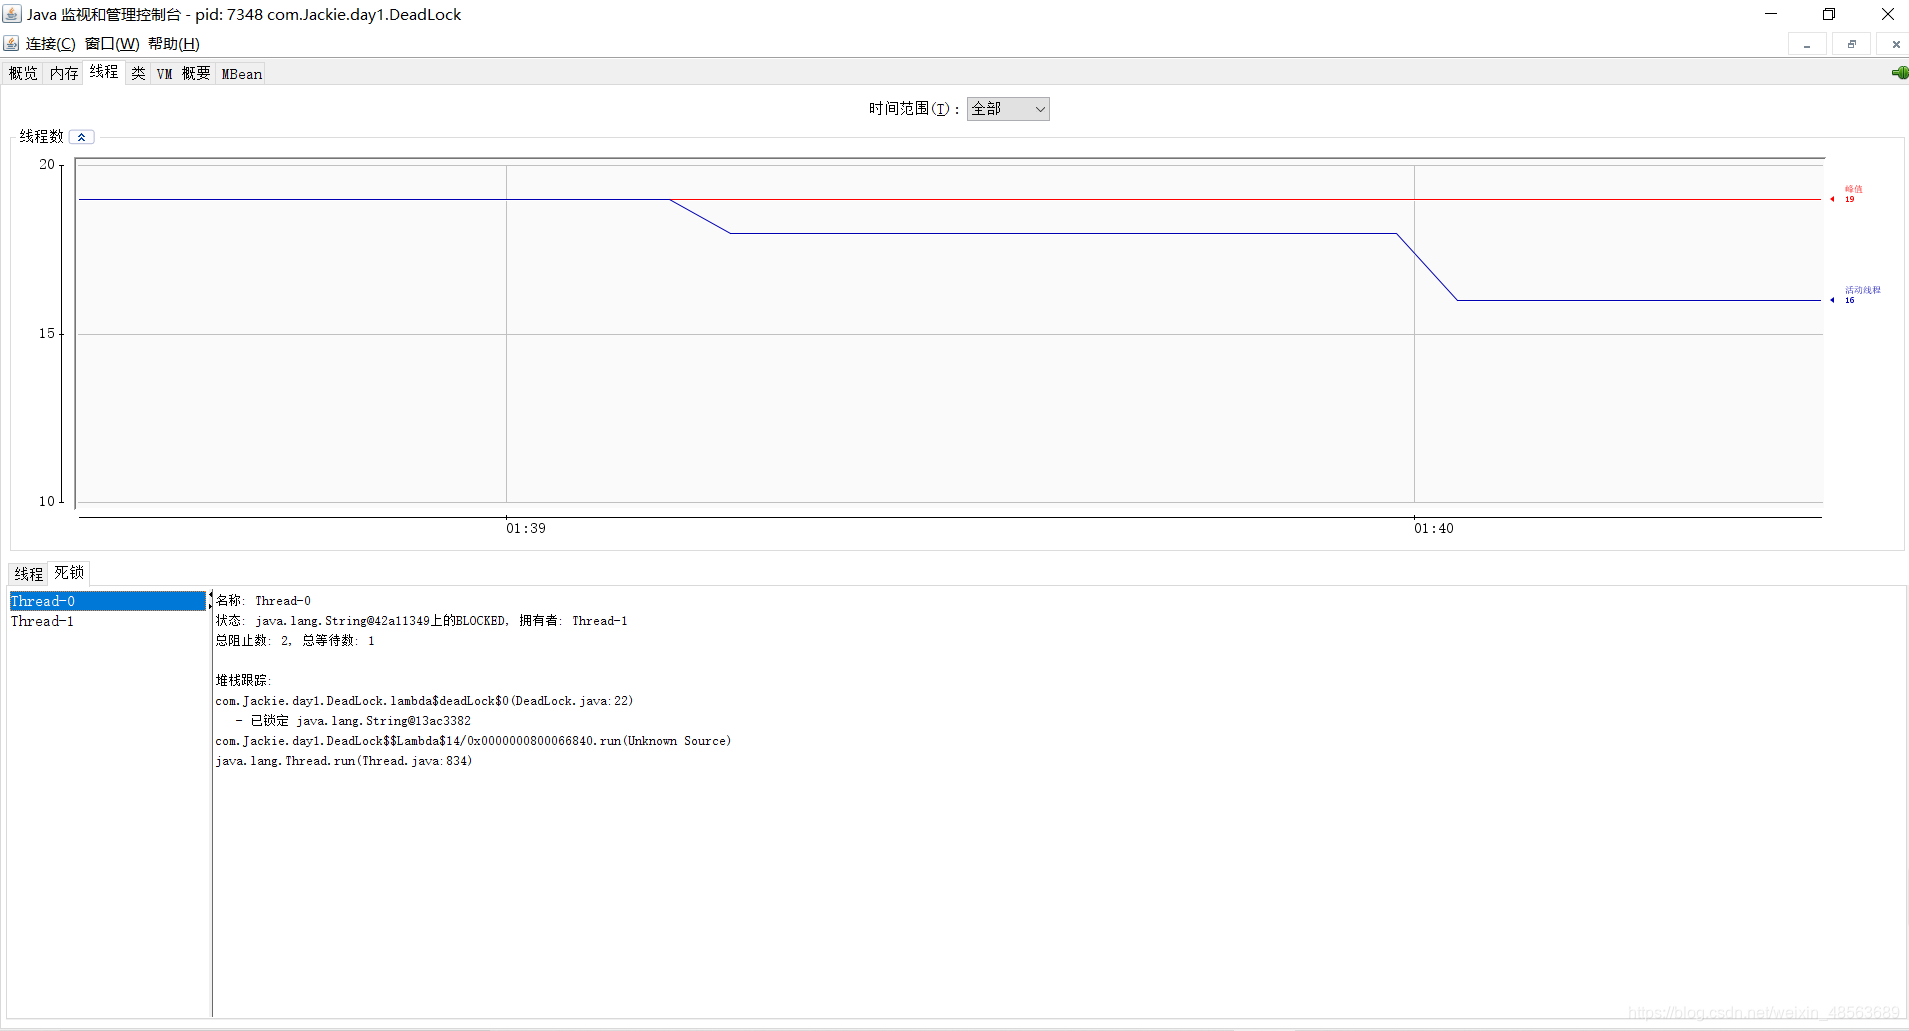Click the 01:40 time axis label

[x=1434, y=528]
